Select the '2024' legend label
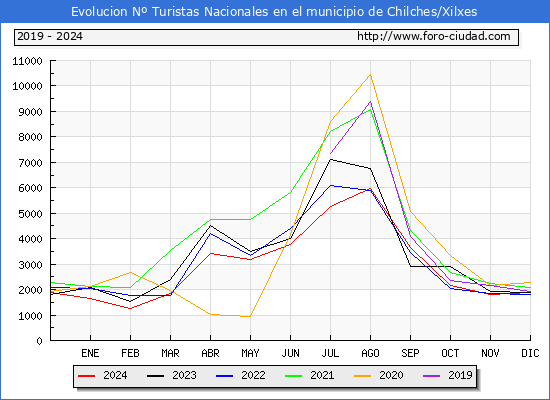The width and height of the screenshot is (550, 400). click(x=115, y=375)
